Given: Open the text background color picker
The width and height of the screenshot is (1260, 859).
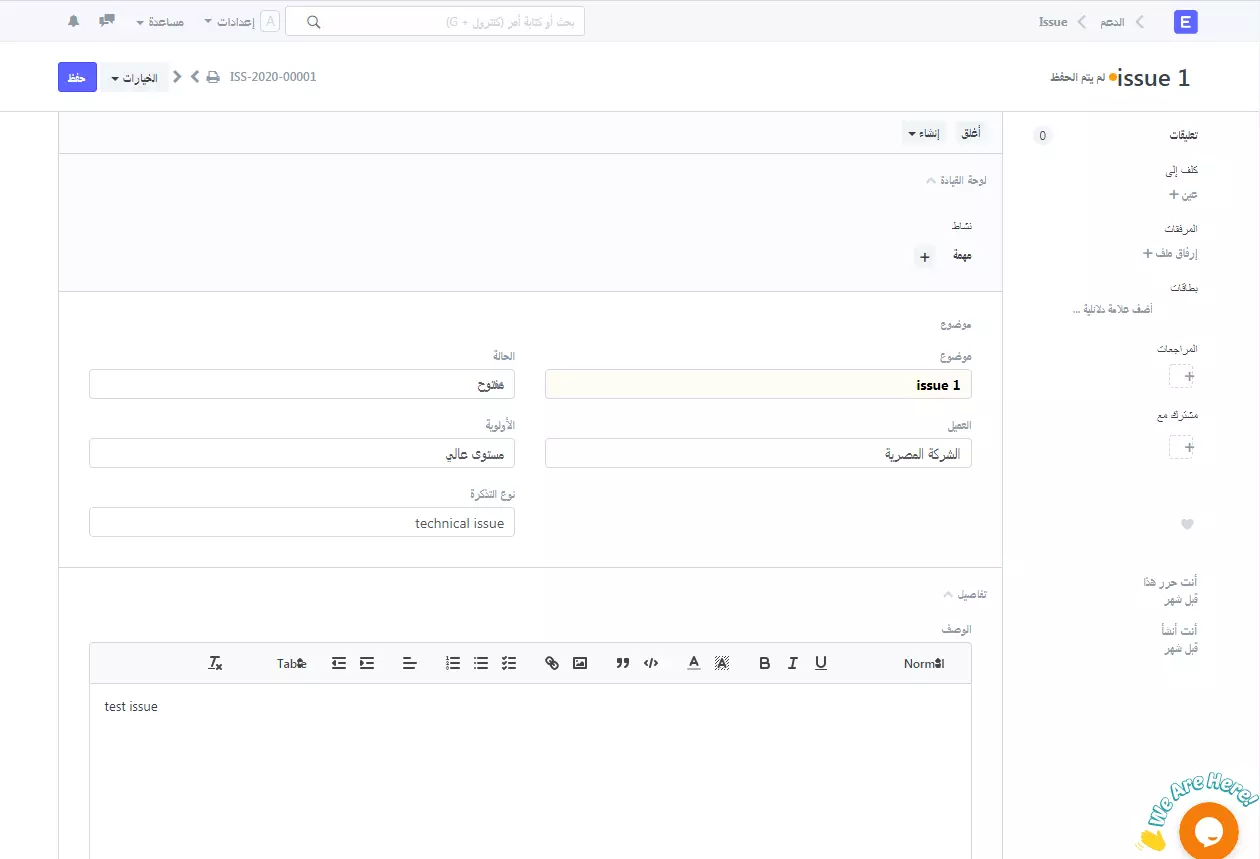Looking at the screenshot, I should [722, 663].
